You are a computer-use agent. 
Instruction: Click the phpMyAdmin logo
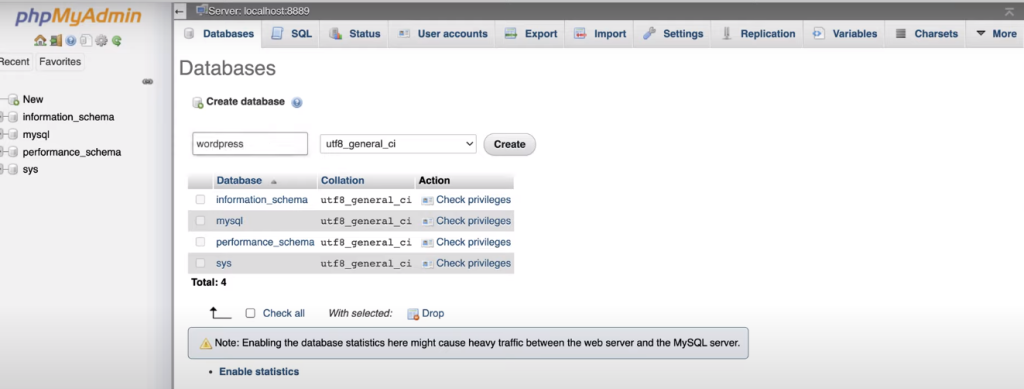(78, 16)
